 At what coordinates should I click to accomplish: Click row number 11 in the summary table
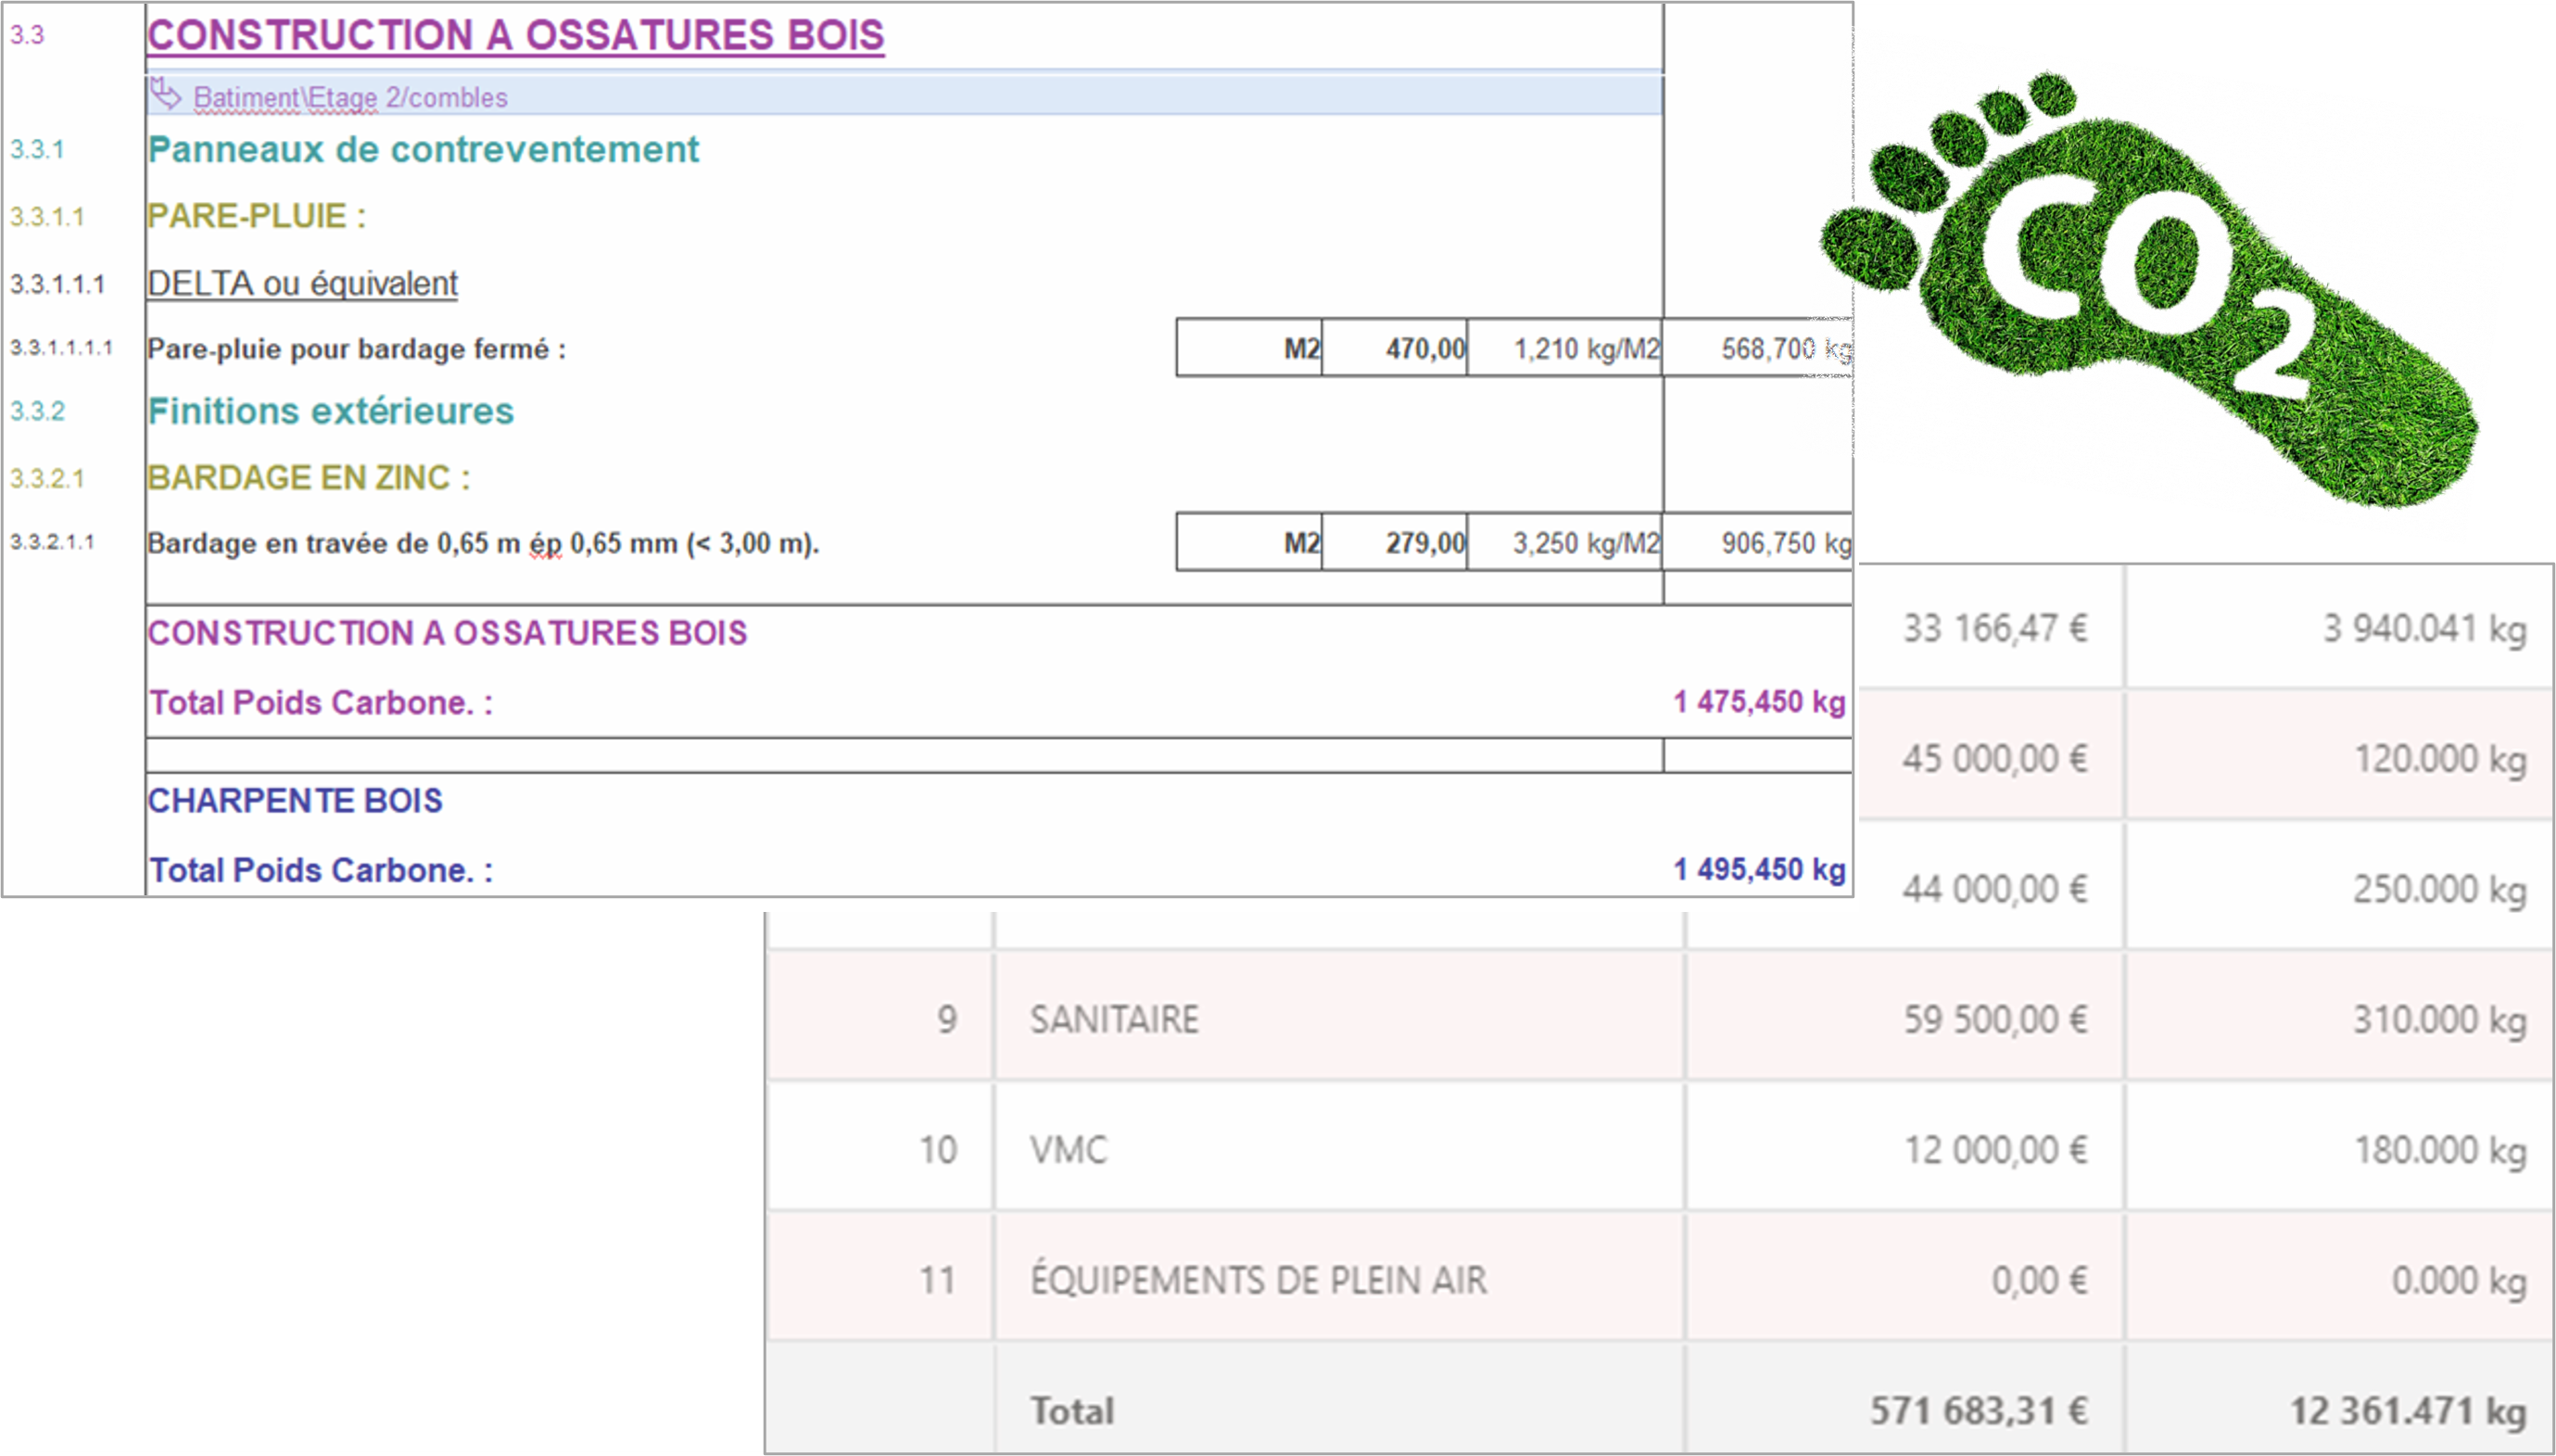937,1280
